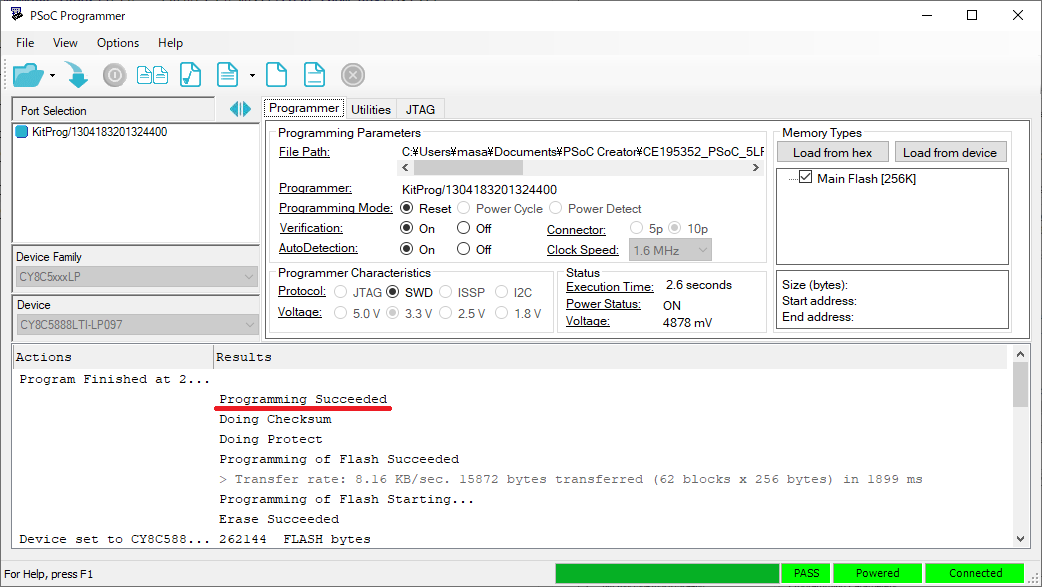Turn Verification On

click(x=407, y=228)
